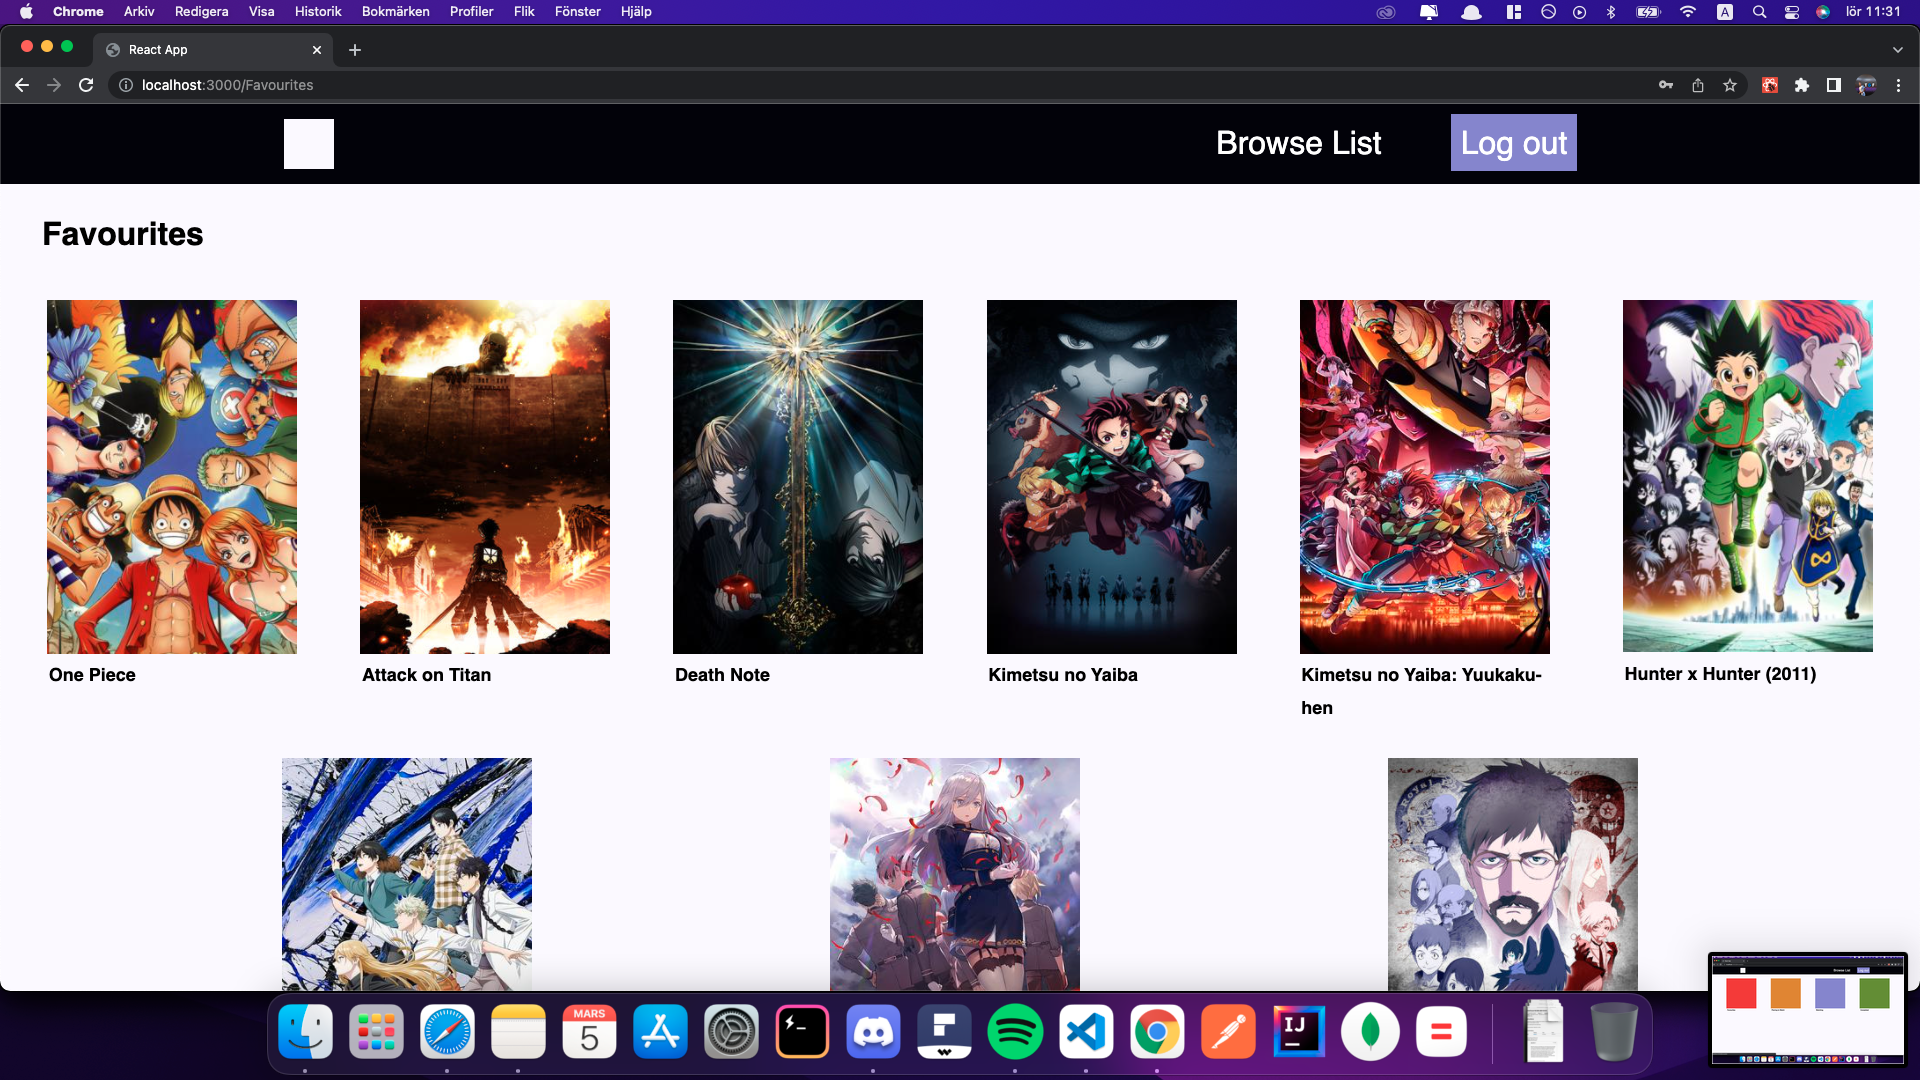Launch the Terminal app in Dock
Screen dimensions: 1920x1080
802,1032
